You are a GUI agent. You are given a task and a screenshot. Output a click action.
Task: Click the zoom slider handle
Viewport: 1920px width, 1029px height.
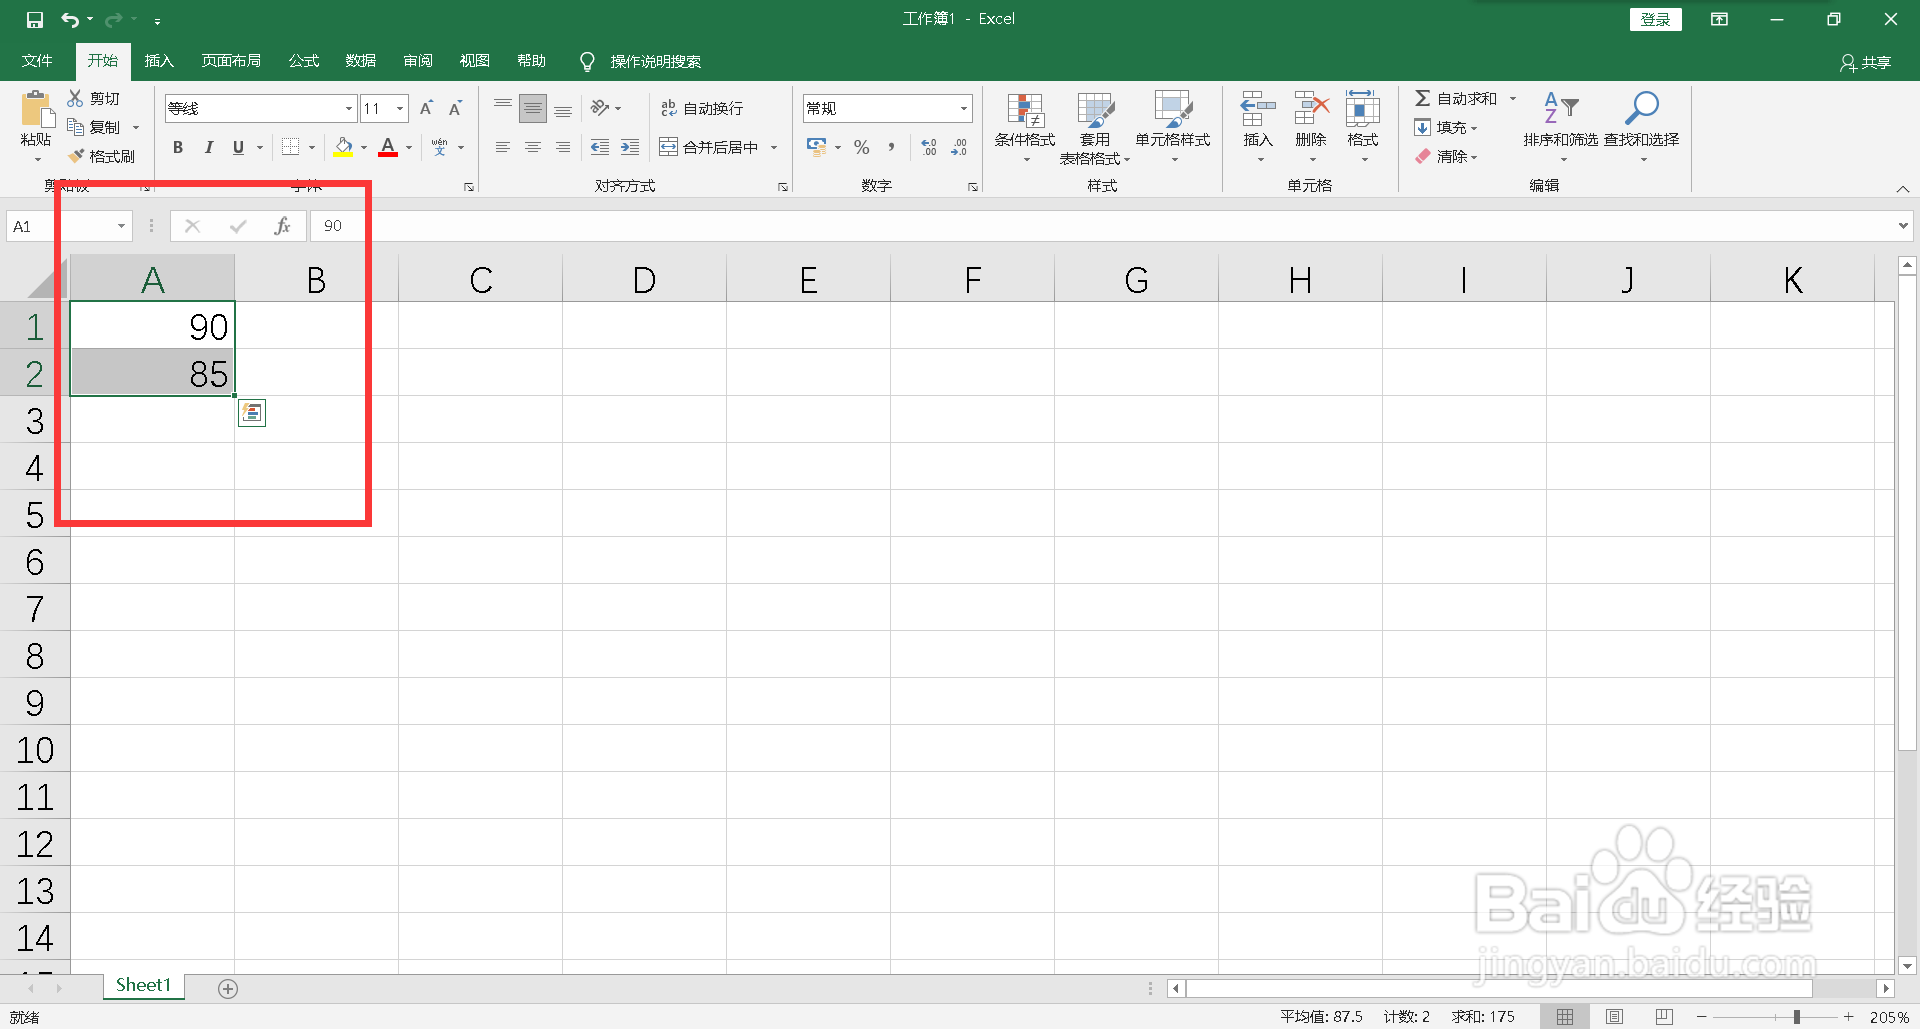[x=1797, y=1016]
